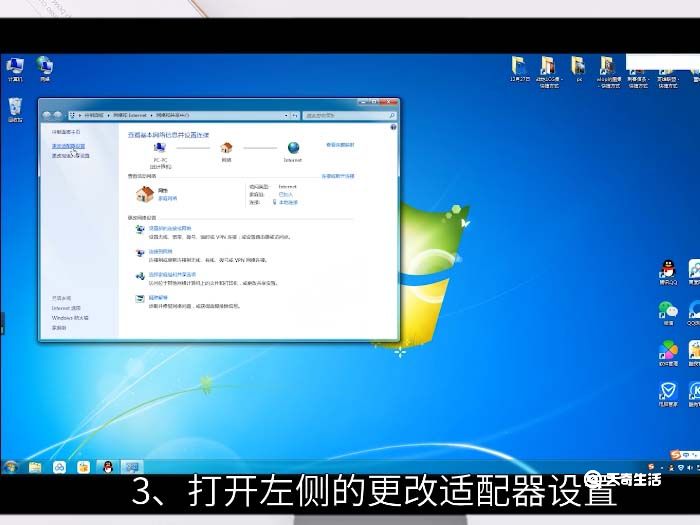Click the active Control Panel taskbar button
This screenshot has width=700, height=525.
[x=132, y=467]
